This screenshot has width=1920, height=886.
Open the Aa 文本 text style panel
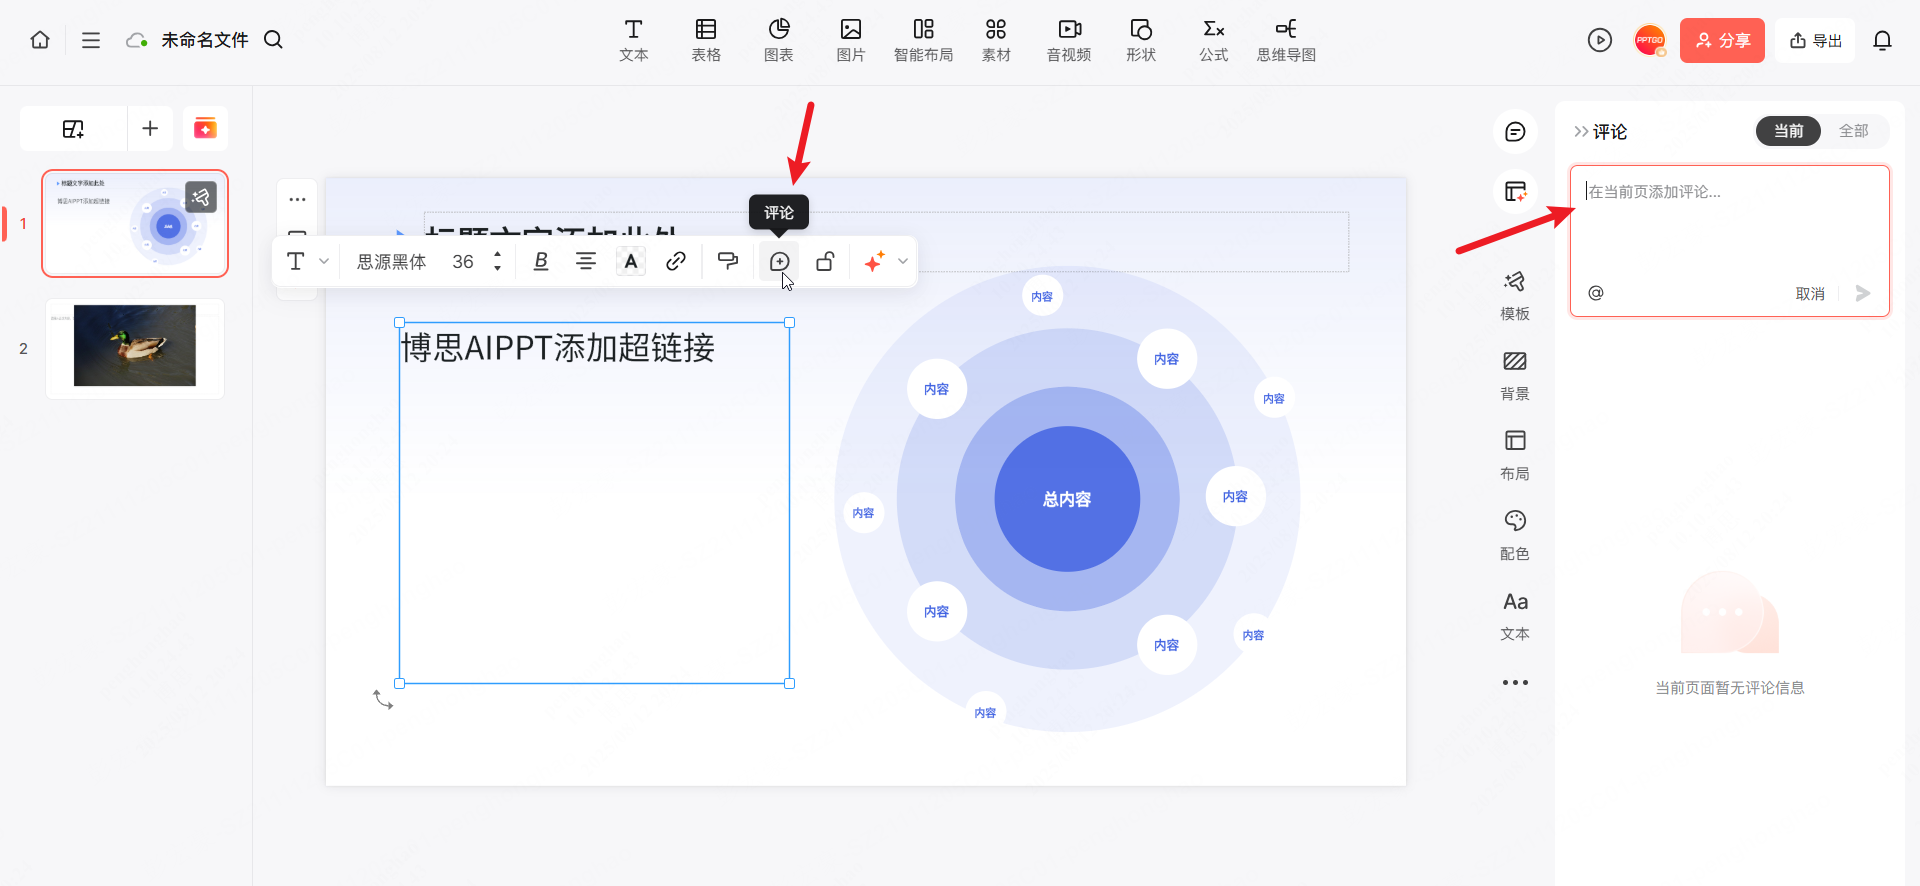1515,615
